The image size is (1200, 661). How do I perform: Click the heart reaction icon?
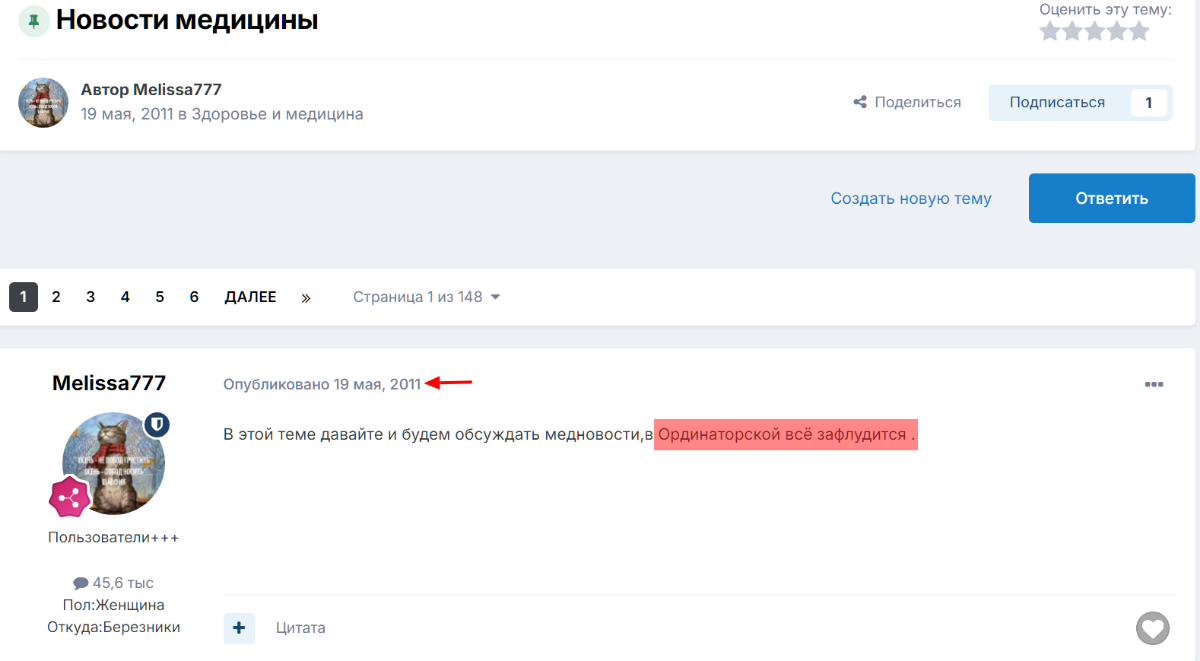pyautogui.click(x=1152, y=628)
